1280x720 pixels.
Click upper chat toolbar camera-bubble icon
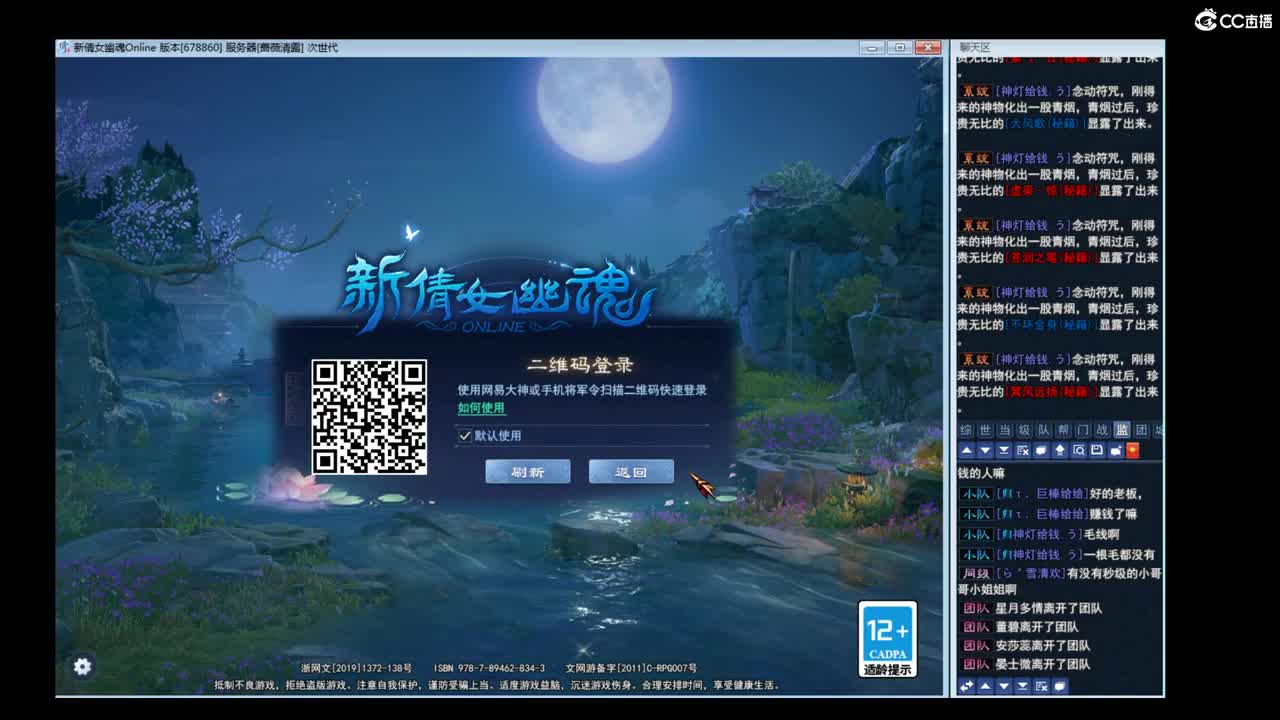pos(1115,451)
